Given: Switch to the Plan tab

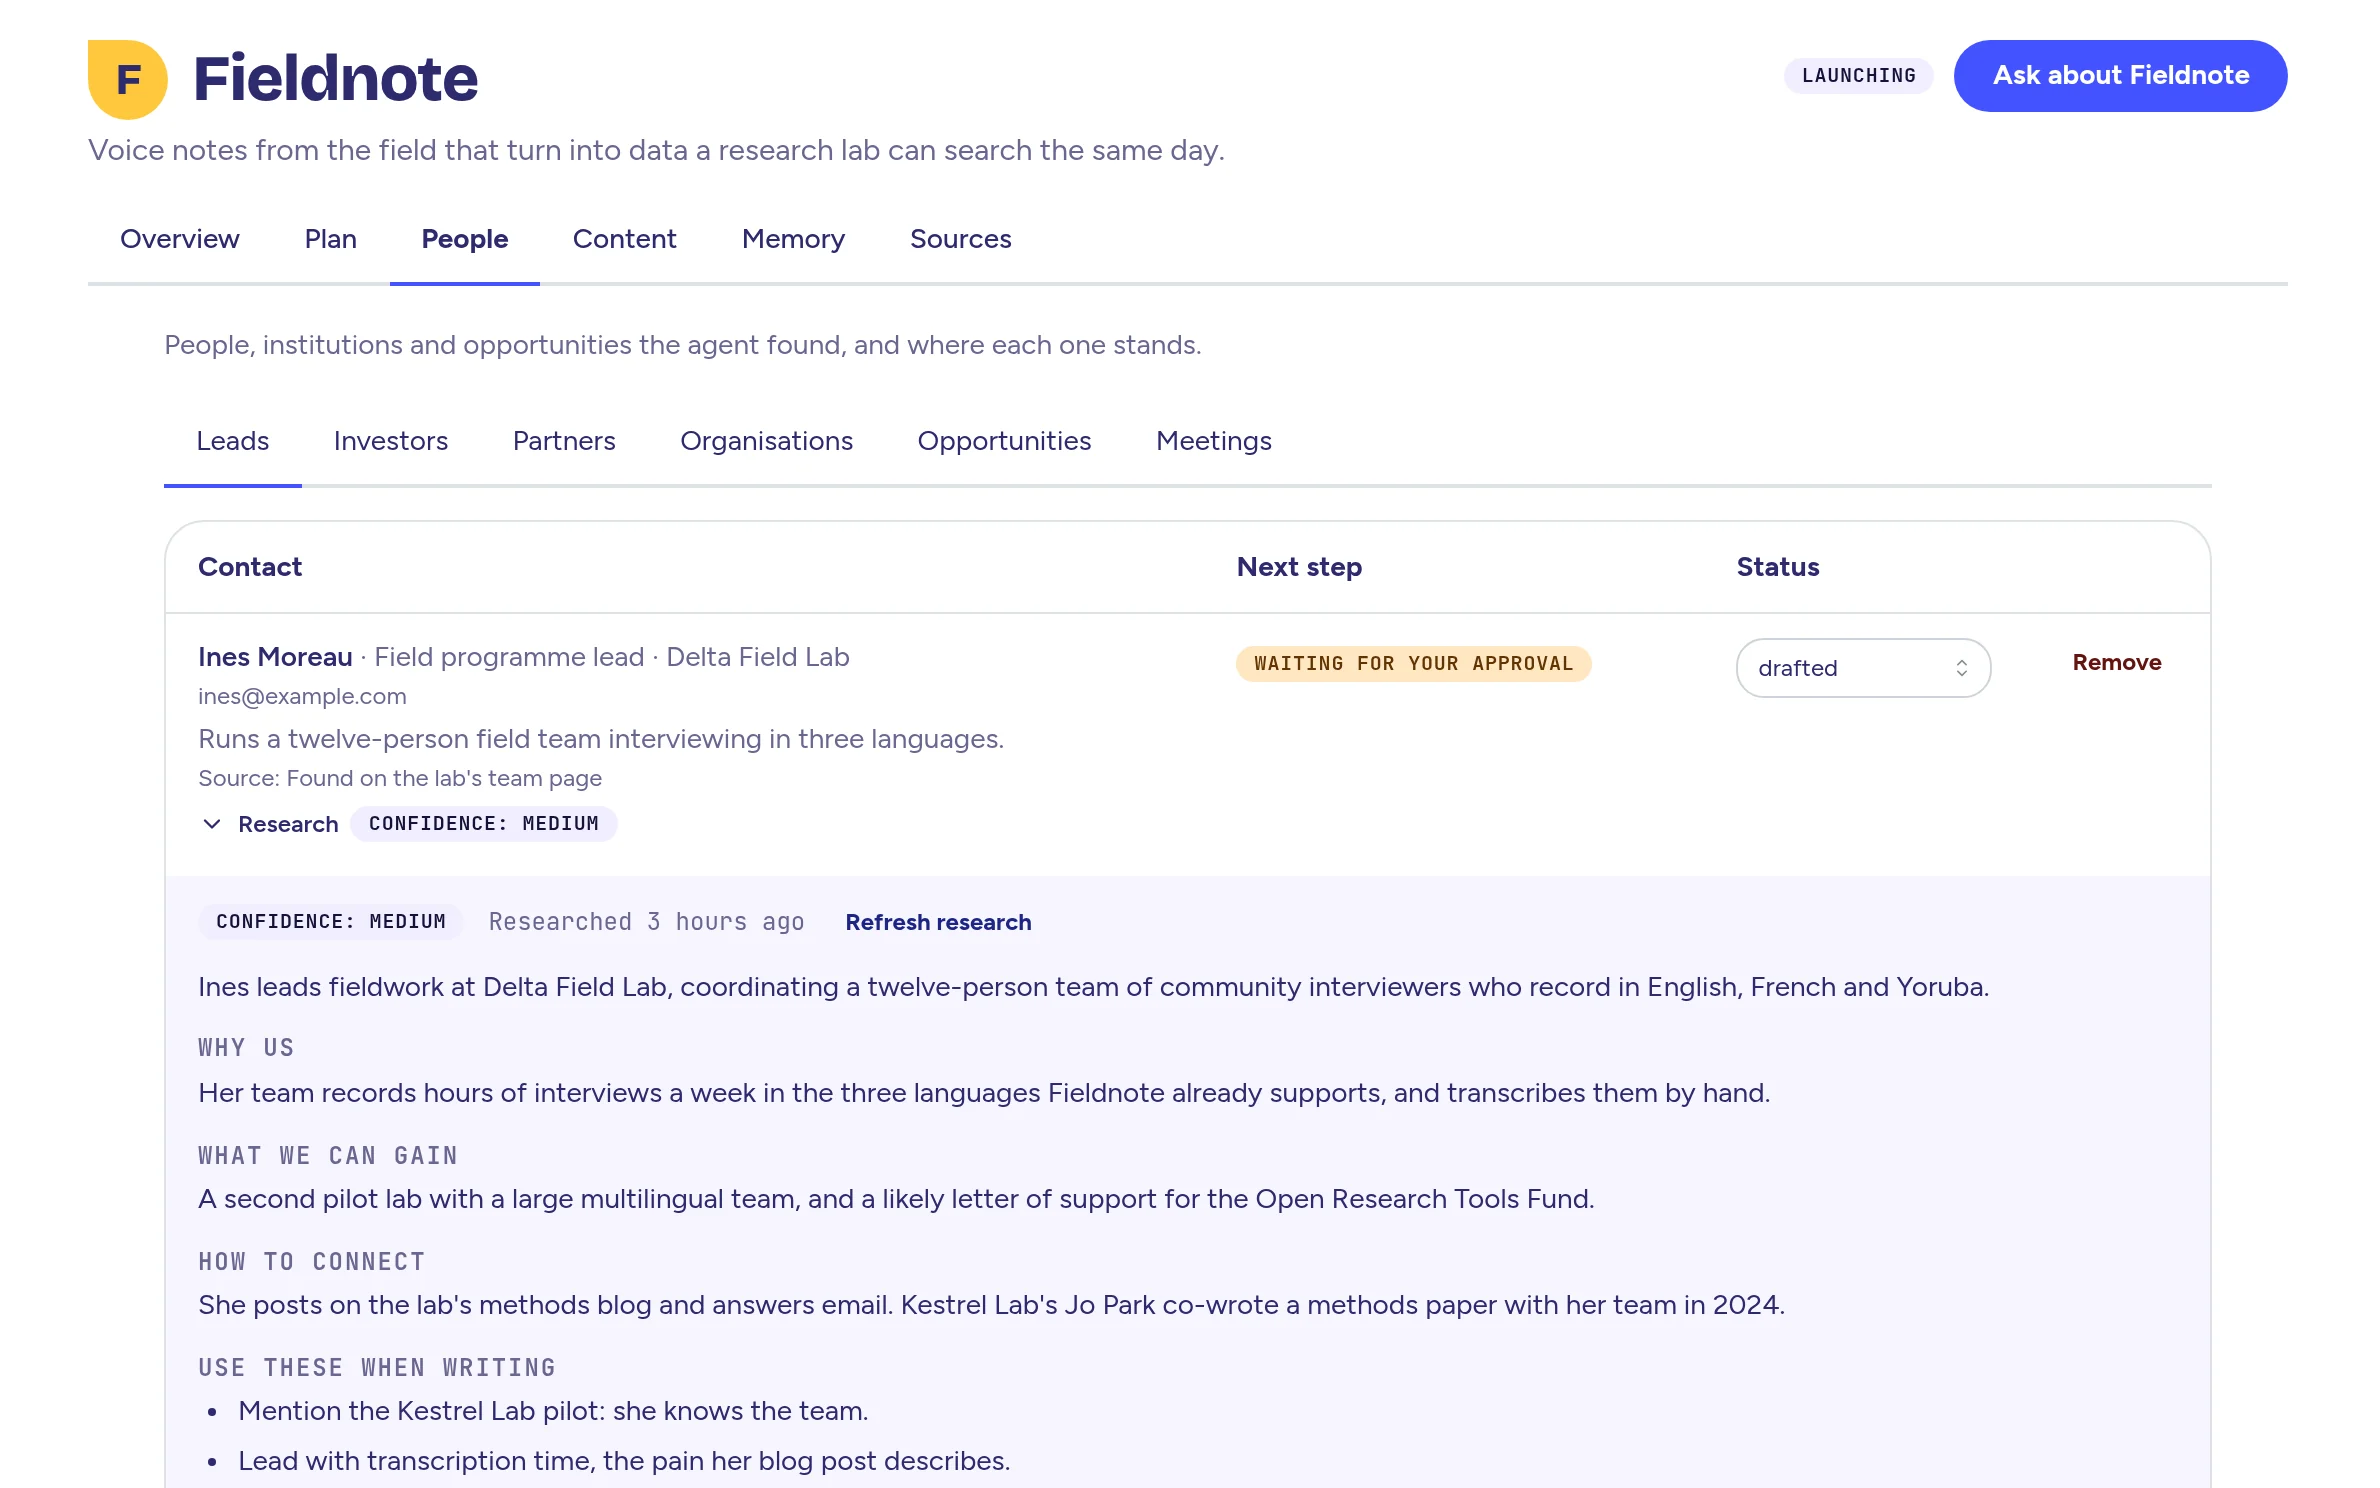Looking at the screenshot, I should (331, 239).
